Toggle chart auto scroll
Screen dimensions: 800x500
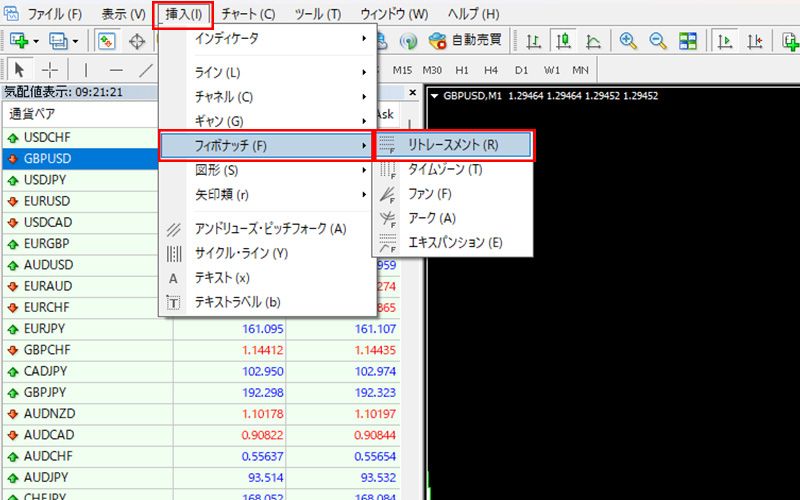tap(724, 41)
